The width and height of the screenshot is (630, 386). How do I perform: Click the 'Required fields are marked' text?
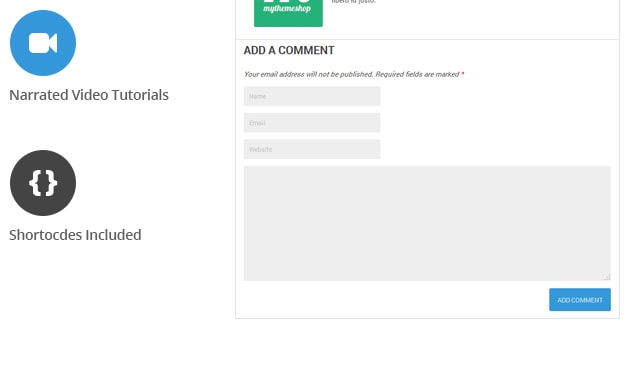417,74
